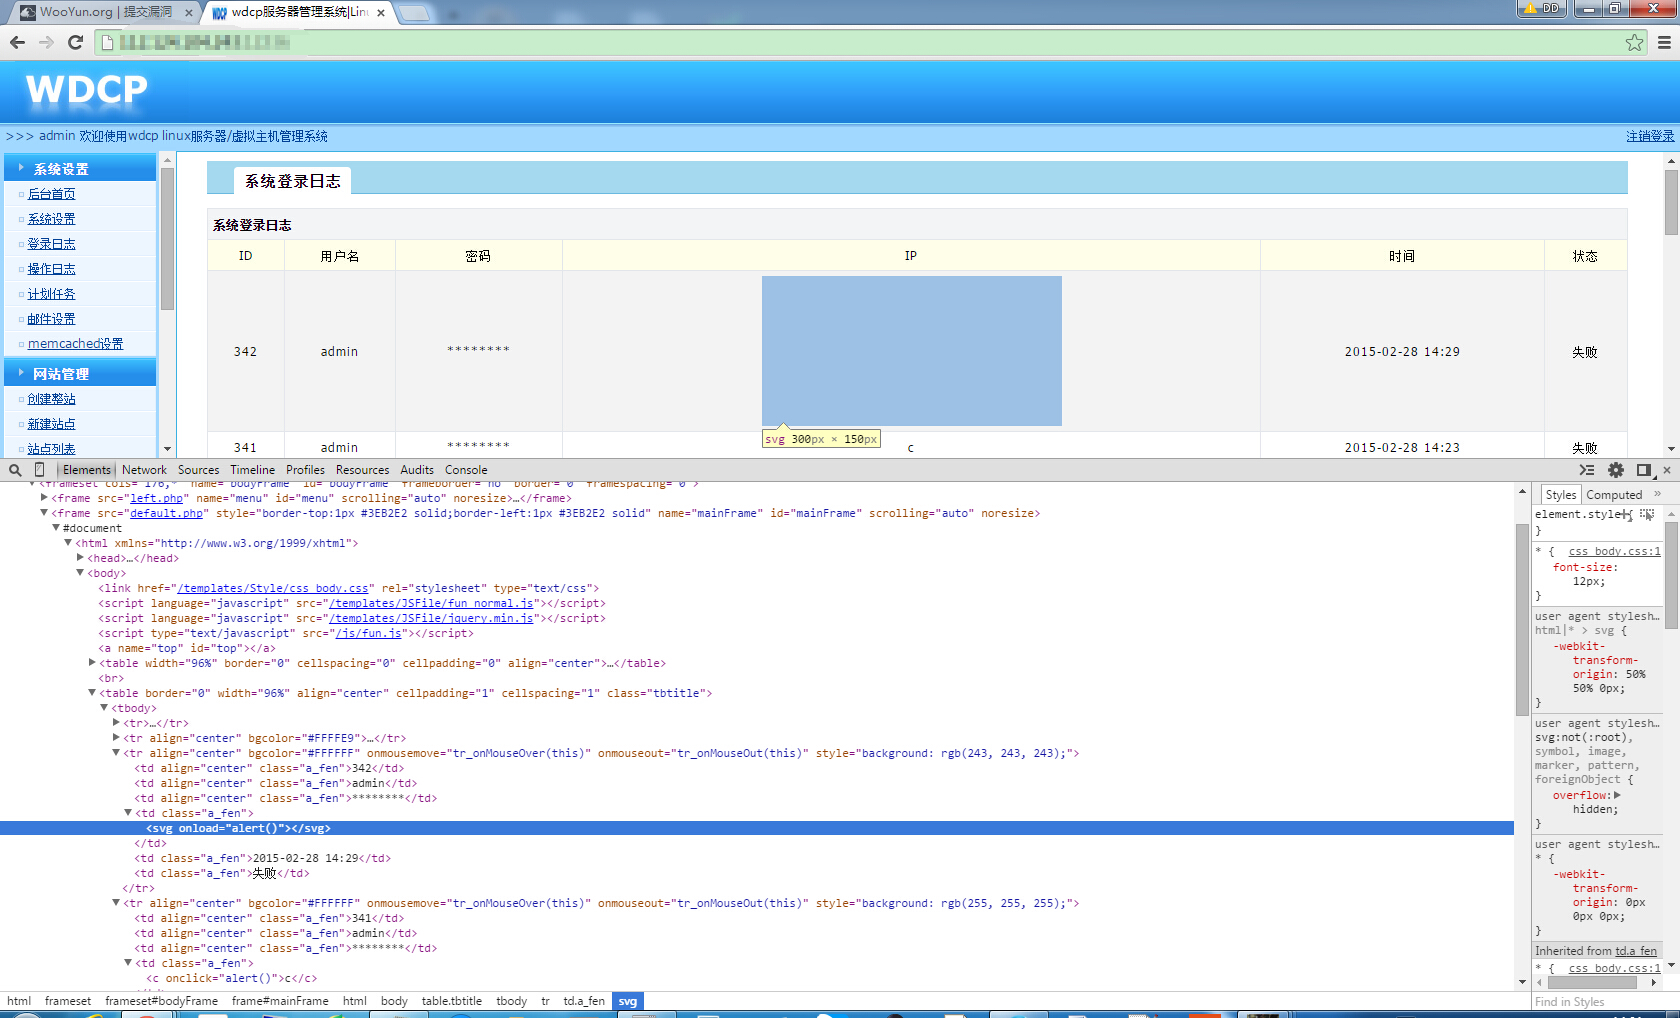The height and width of the screenshot is (1018, 1680).
Task: Collapse the #document node
Action: click(x=56, y=527)
